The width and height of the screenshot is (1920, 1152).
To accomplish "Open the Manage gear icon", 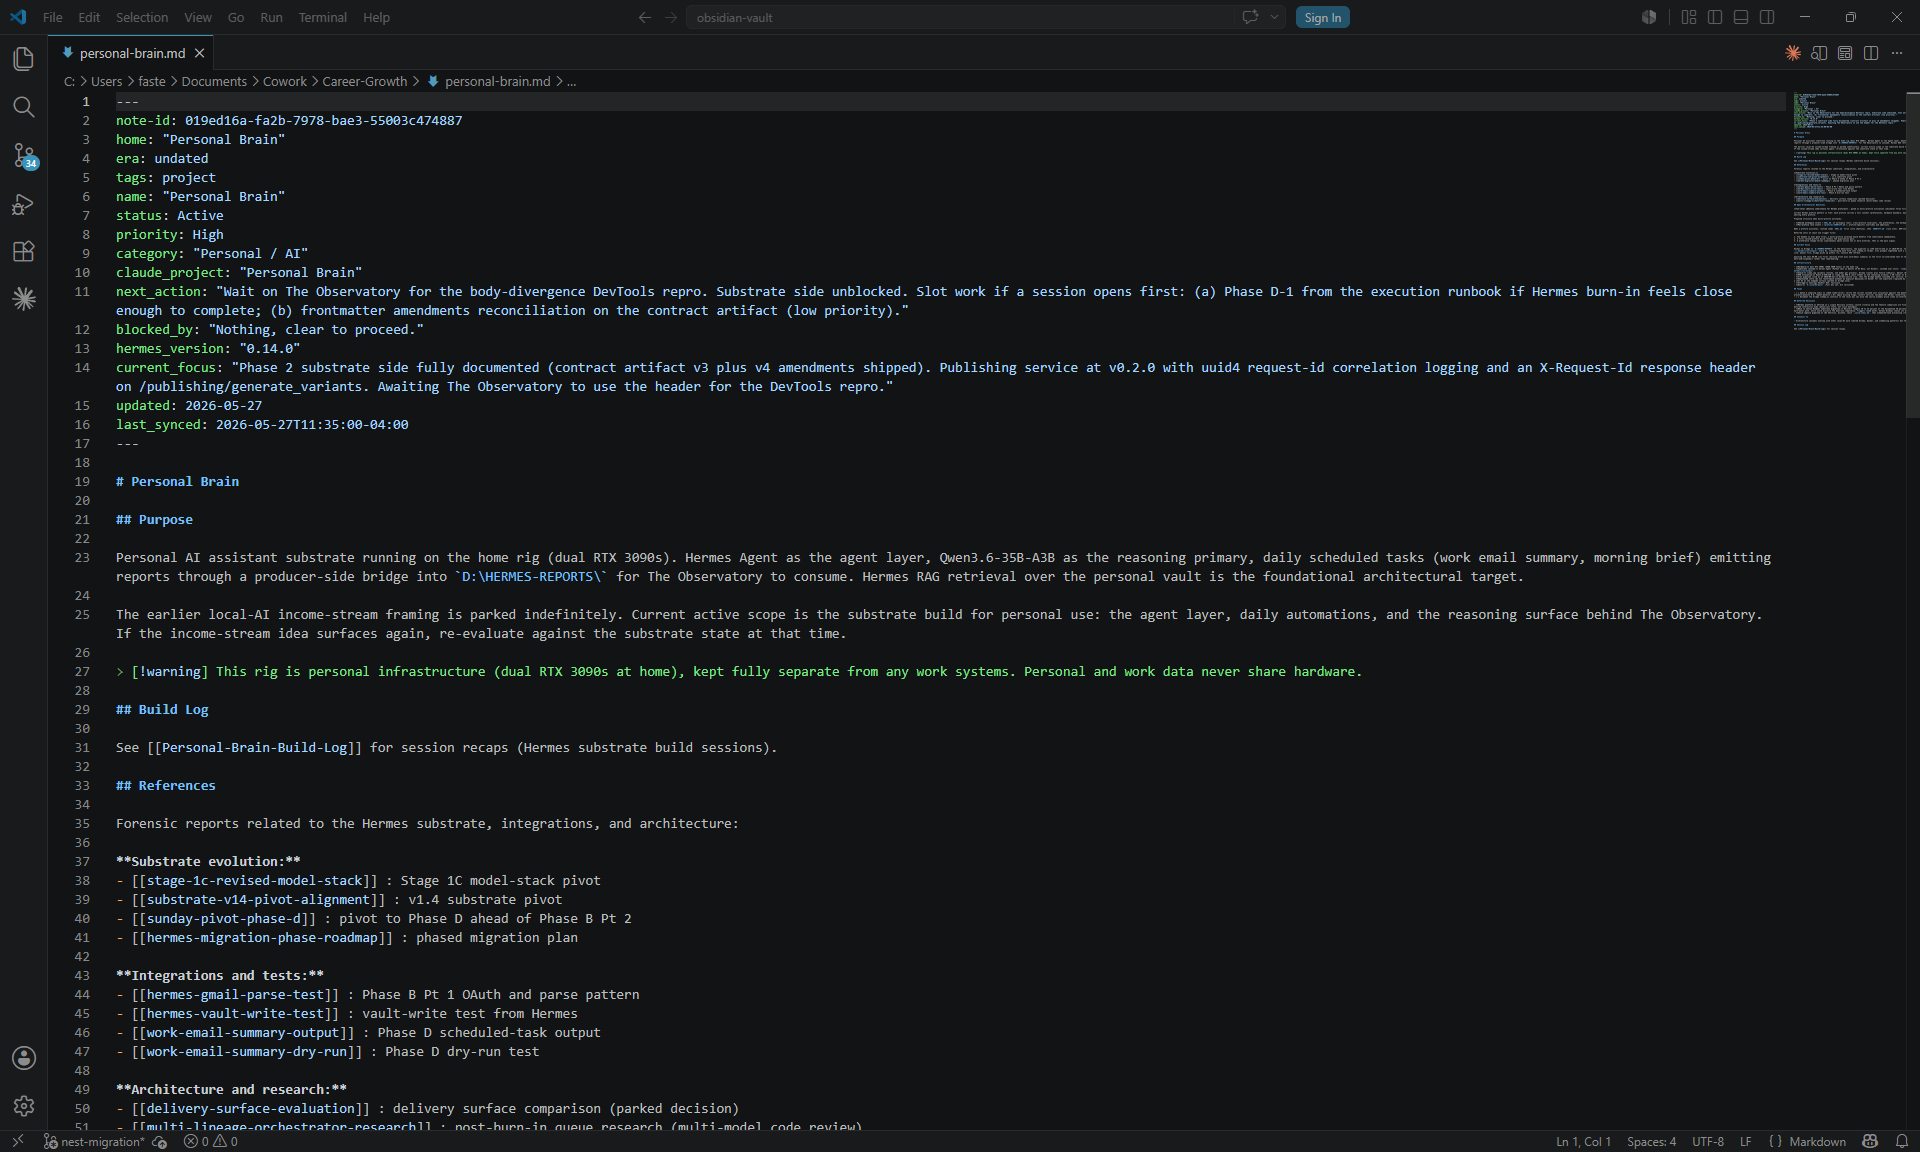I will [x=24, y=1105].
